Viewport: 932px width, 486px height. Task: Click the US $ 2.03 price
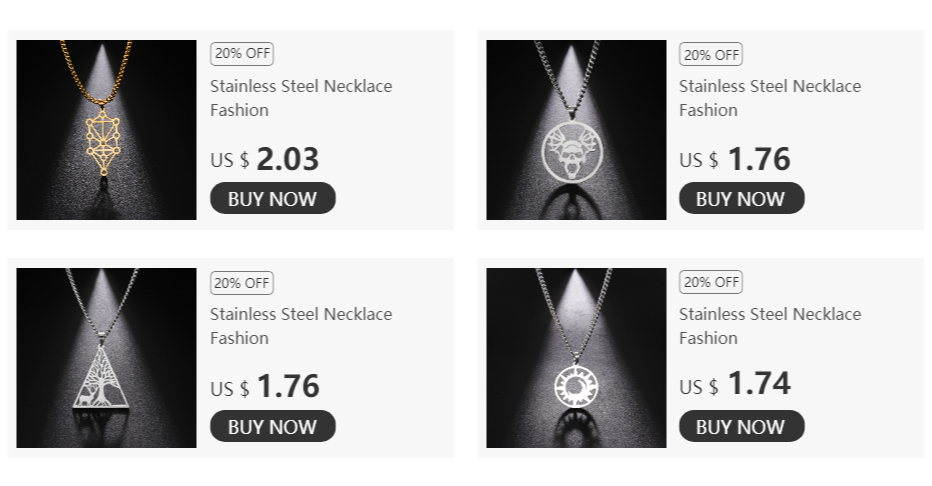[265, 159]
